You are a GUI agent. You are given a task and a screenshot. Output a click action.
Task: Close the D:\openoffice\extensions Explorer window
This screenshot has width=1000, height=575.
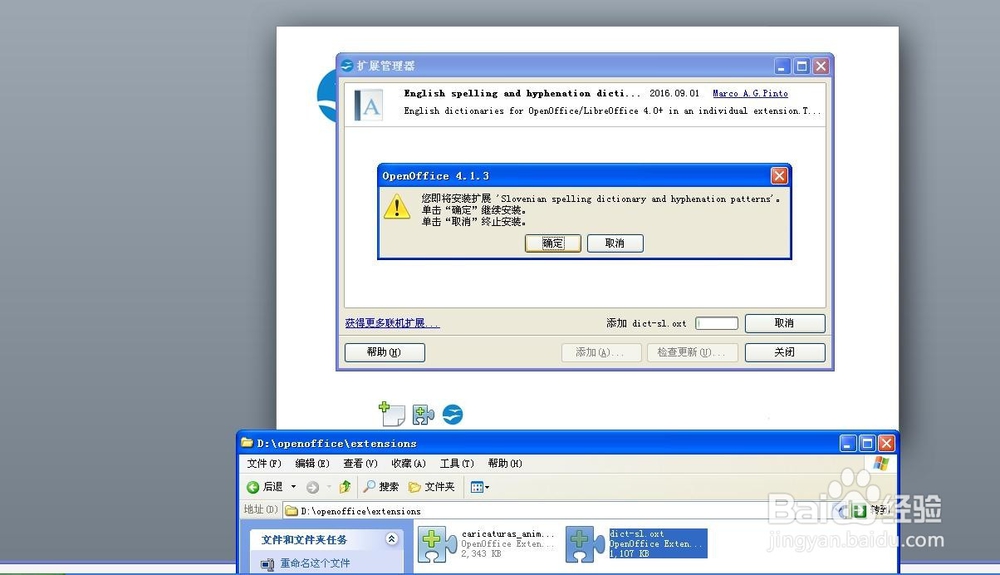click(x=886, y=443)
